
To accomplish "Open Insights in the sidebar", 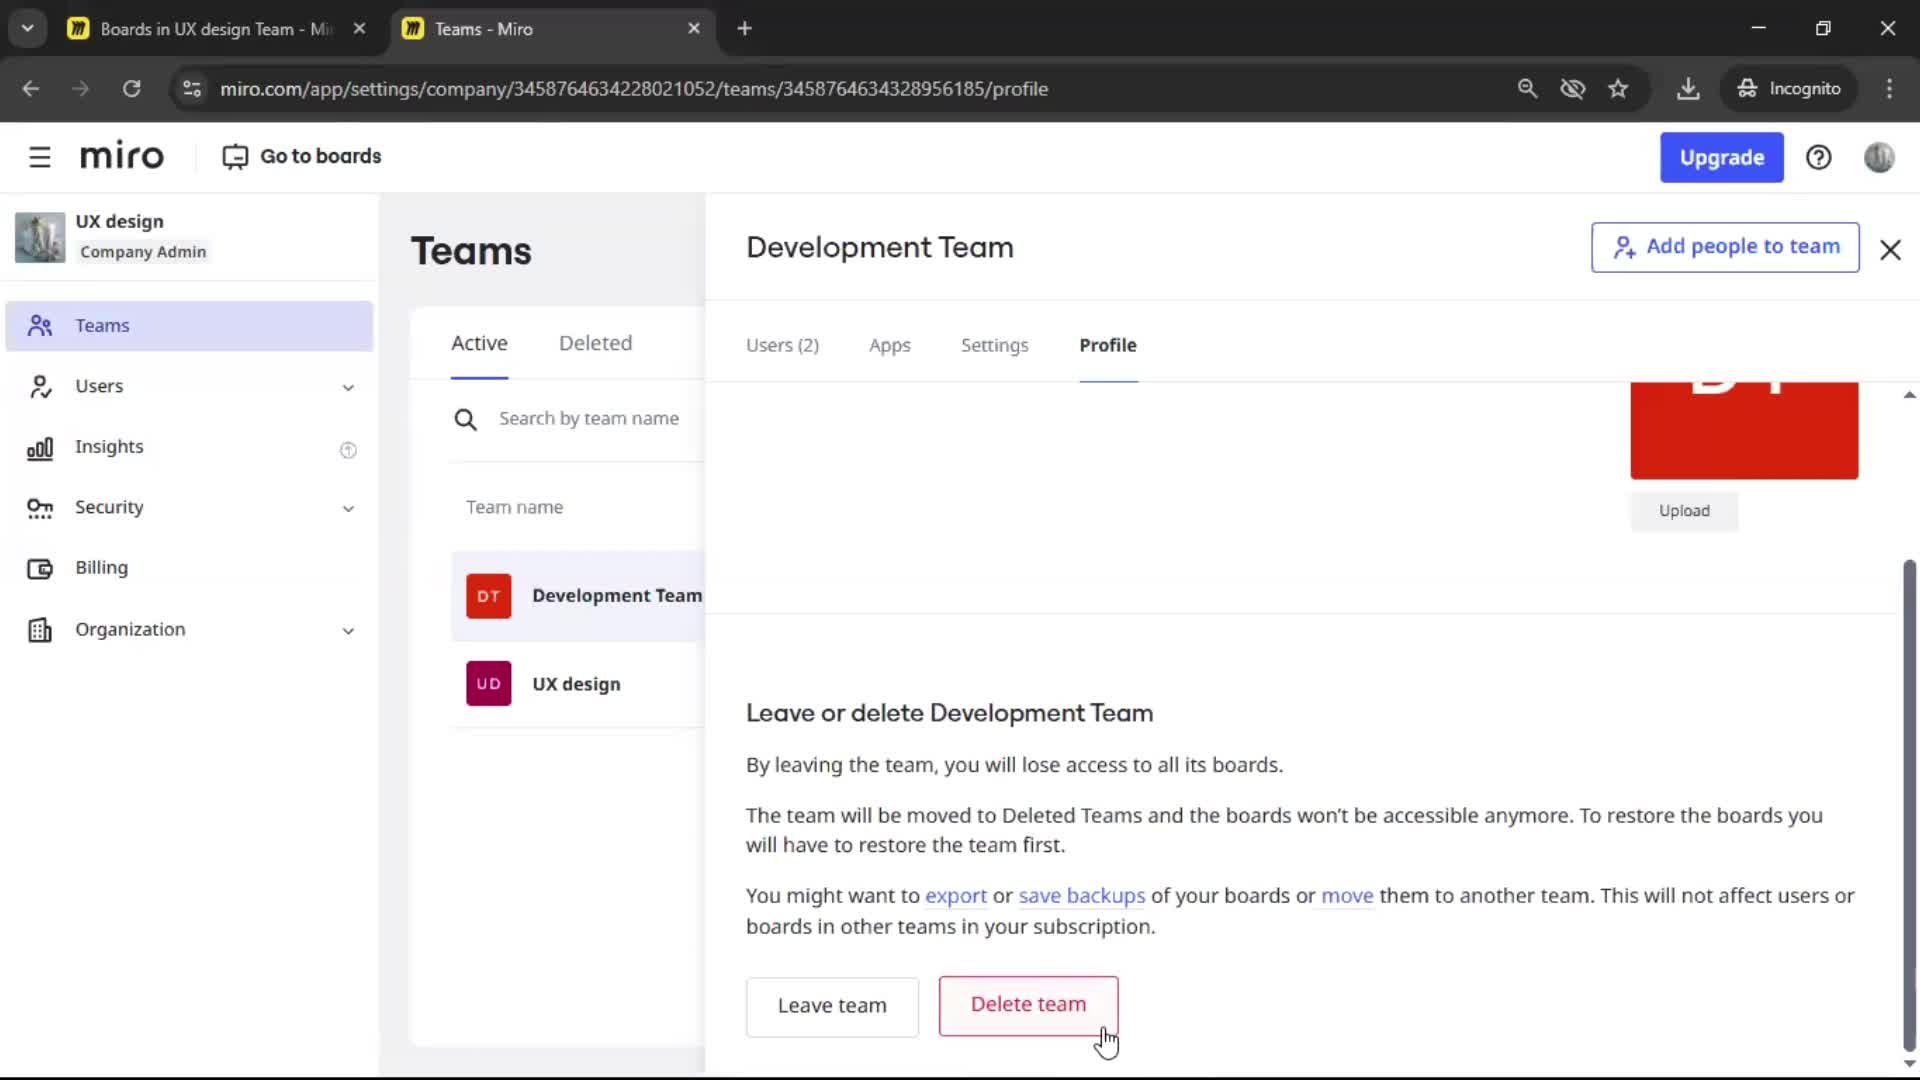I will [x=189, y=448].
